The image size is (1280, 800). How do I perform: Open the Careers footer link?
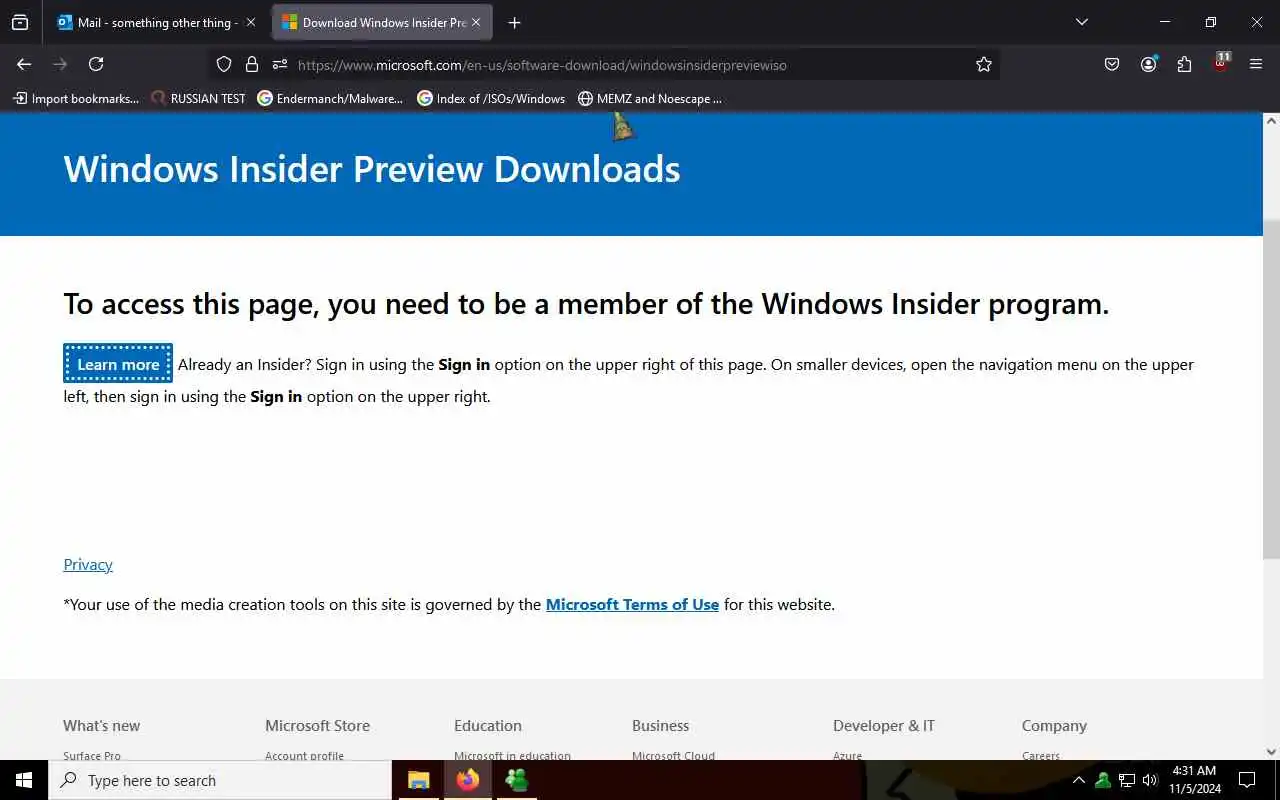tap(1041, 755)
